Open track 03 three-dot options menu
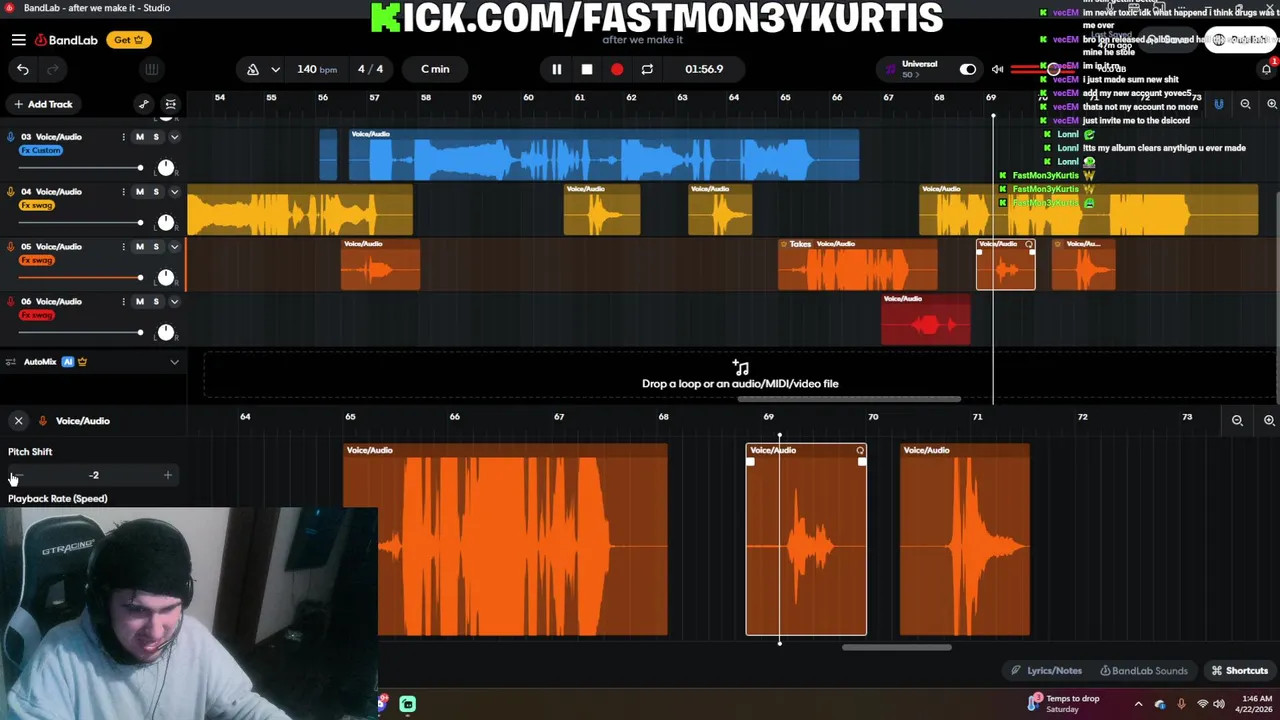 pos(124,137)
